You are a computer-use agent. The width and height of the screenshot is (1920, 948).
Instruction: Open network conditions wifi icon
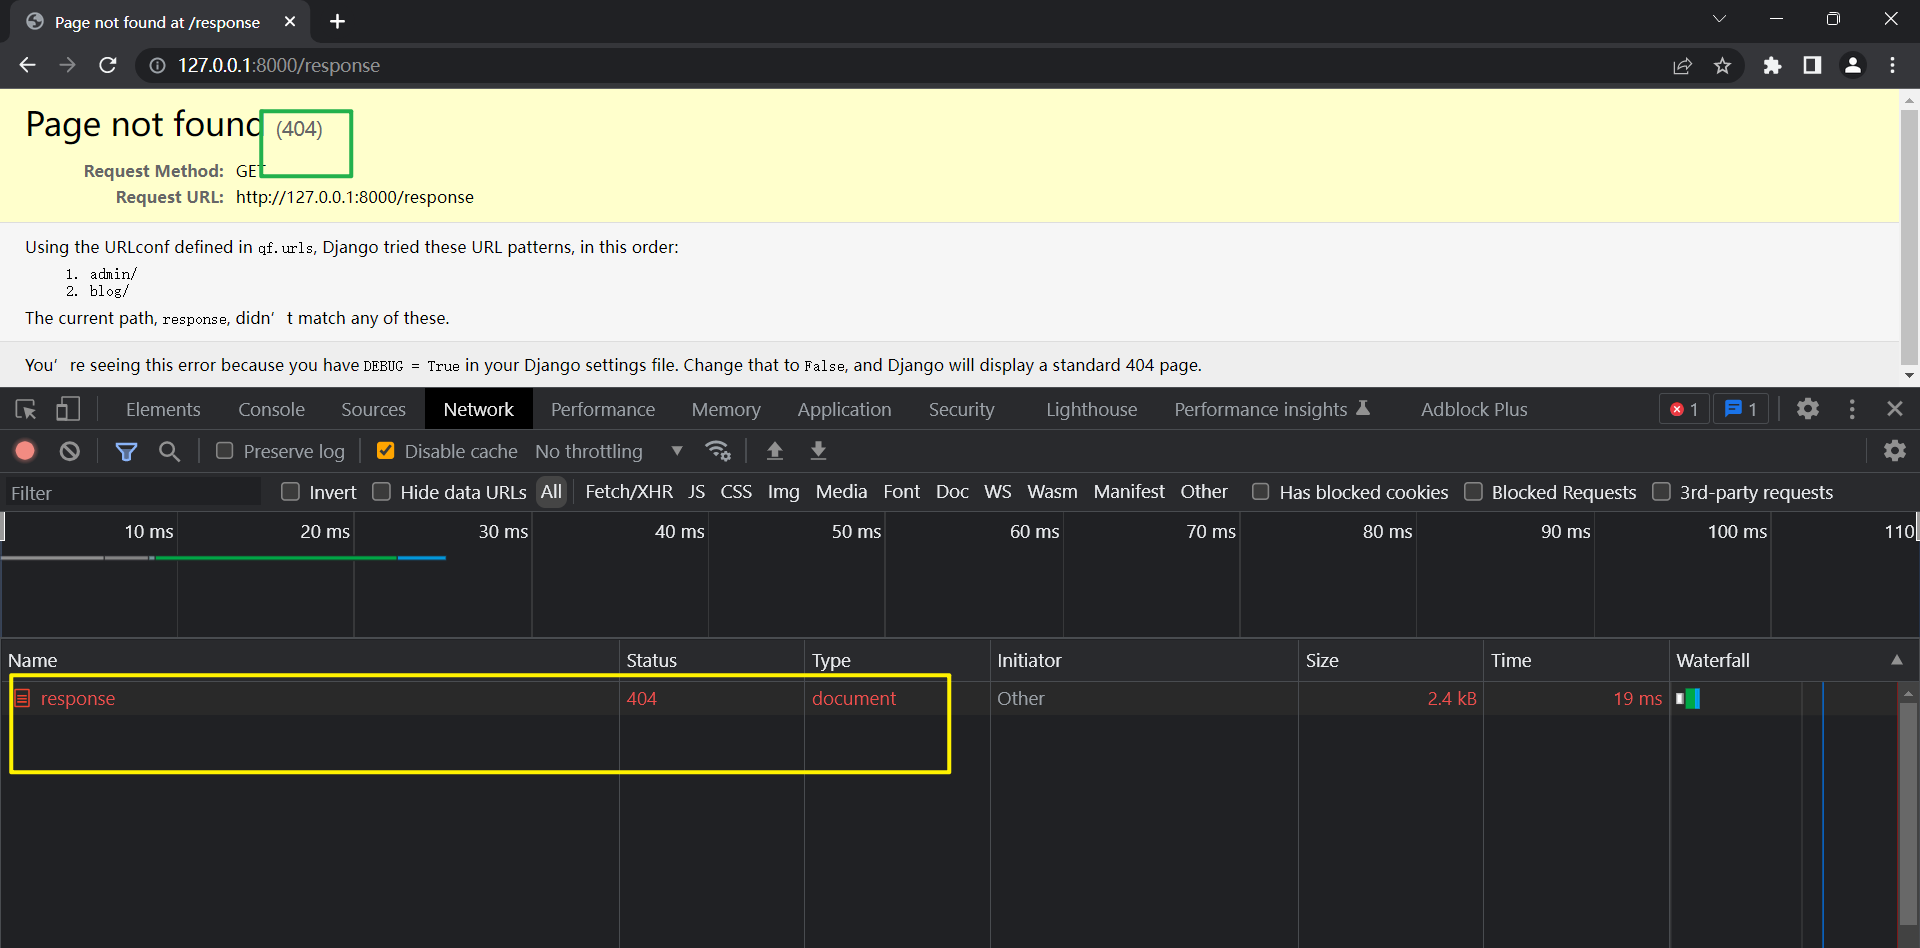718,451
